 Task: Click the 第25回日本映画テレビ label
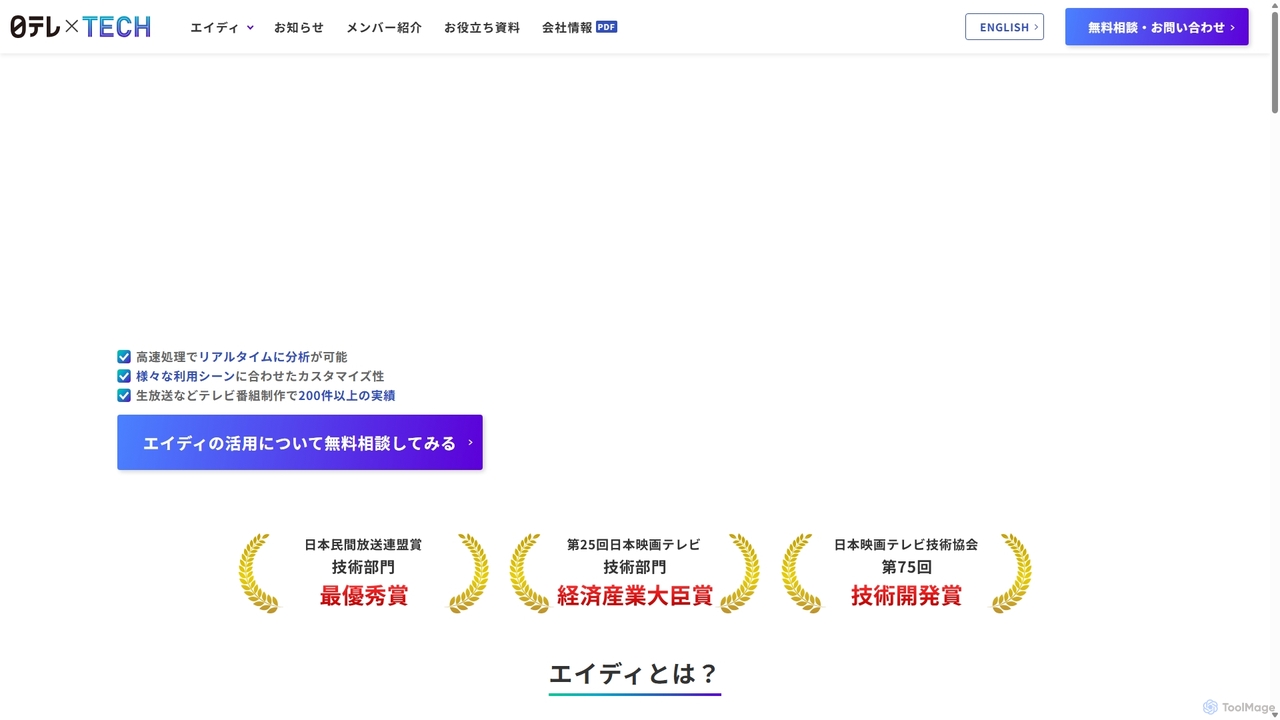(x=634, y=545)
